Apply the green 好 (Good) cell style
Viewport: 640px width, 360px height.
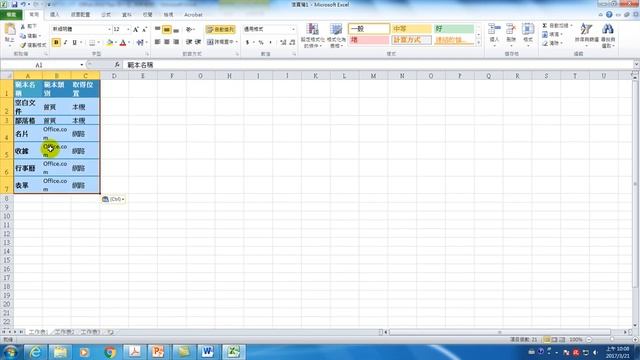click(x=454, y=29)
